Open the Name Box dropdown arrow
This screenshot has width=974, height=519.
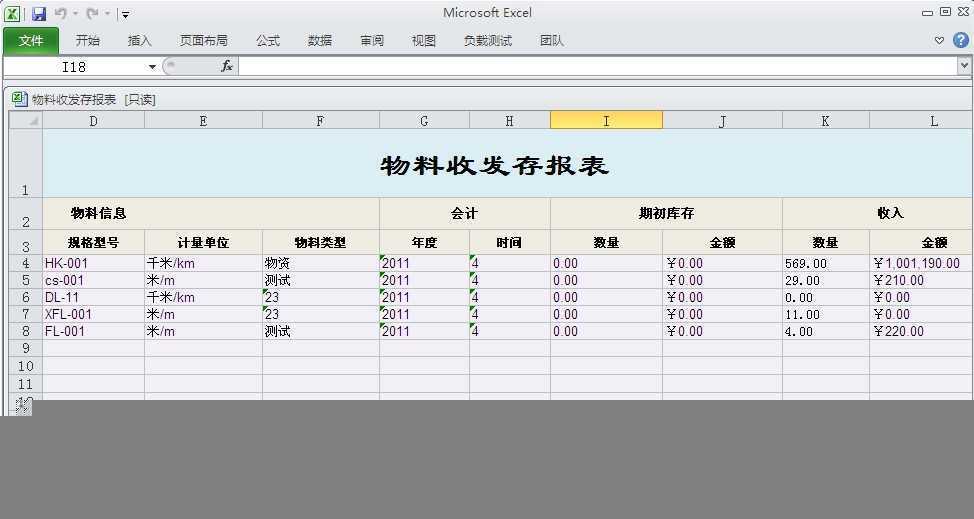[152, 66]
